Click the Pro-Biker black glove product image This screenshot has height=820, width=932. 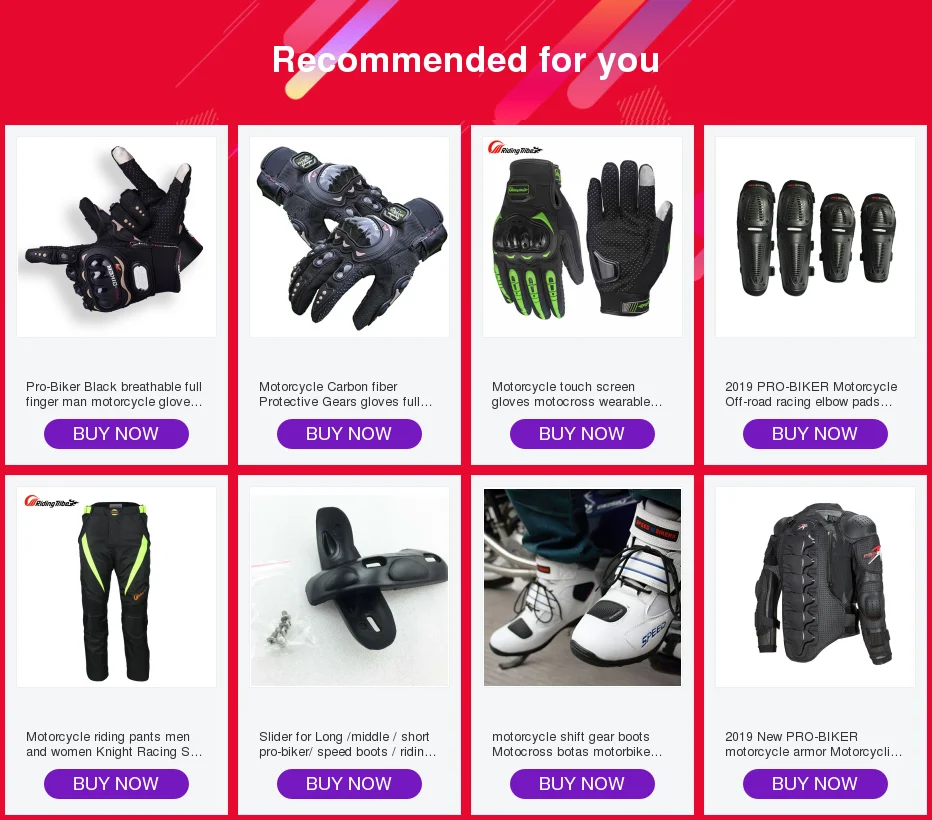(x=116, y=237)
